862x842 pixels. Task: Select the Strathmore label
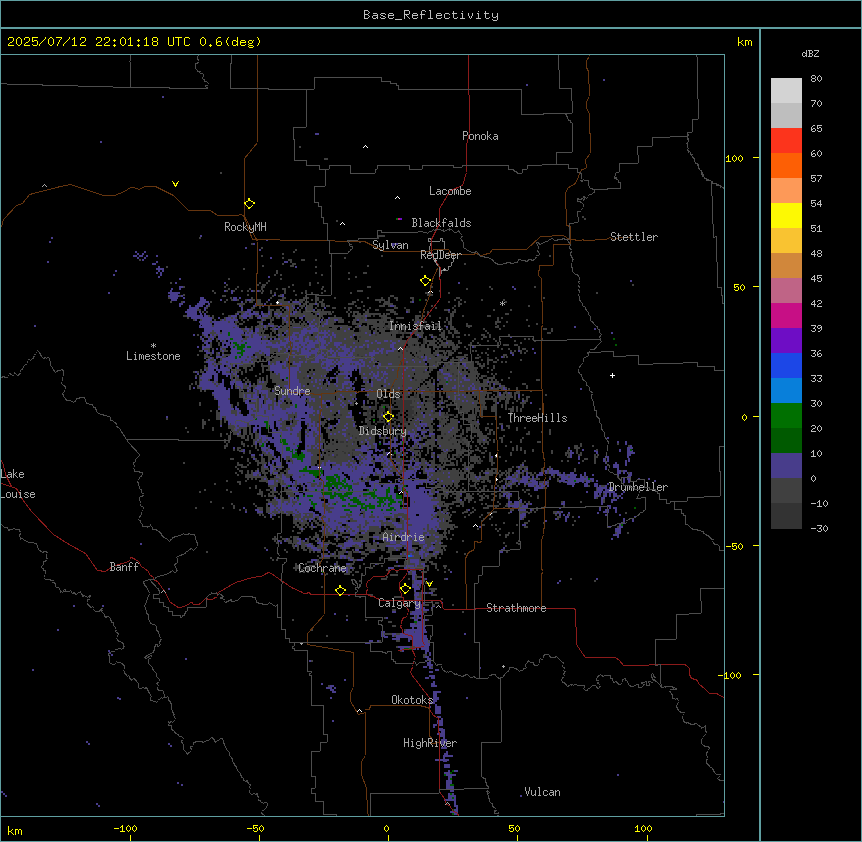(x=516, y=608)
